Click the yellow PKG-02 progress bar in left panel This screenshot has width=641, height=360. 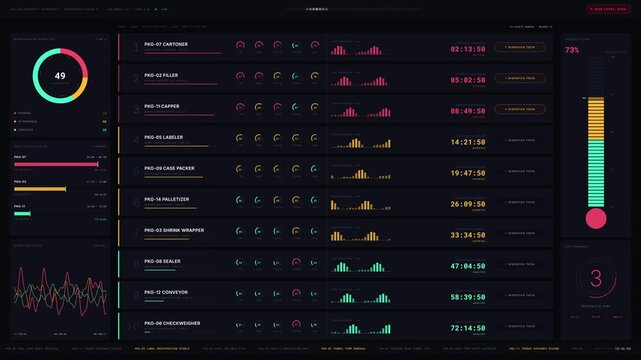click(x=40, y=189)
